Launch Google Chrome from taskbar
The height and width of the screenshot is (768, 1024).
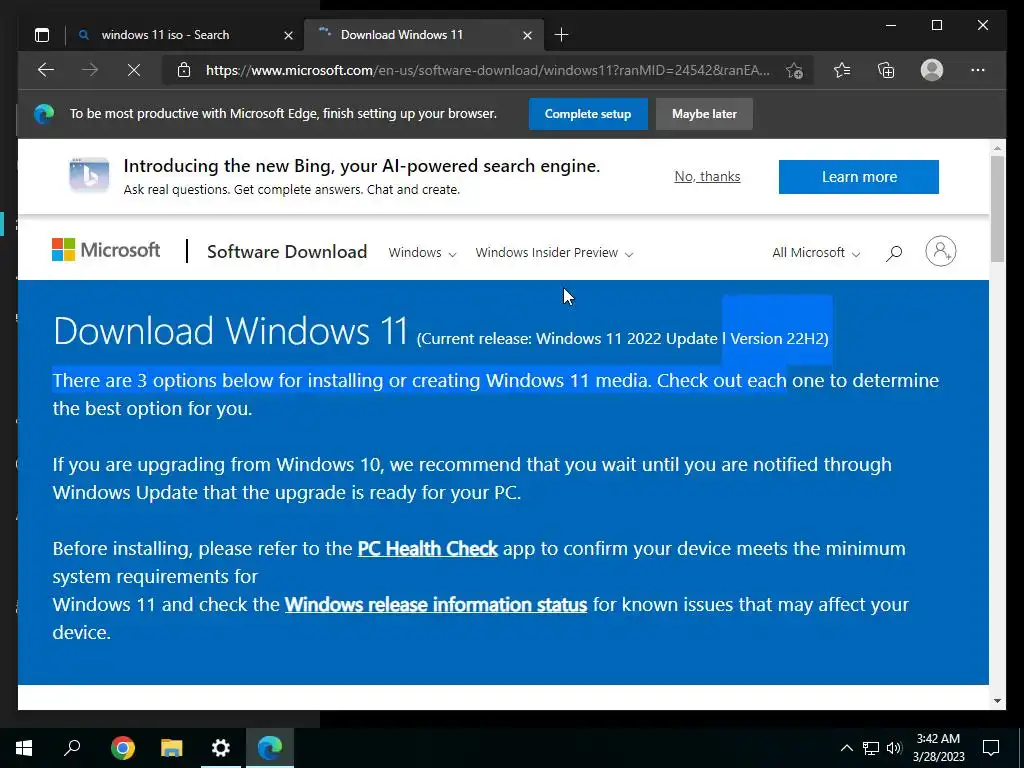[x=123, y=748]
